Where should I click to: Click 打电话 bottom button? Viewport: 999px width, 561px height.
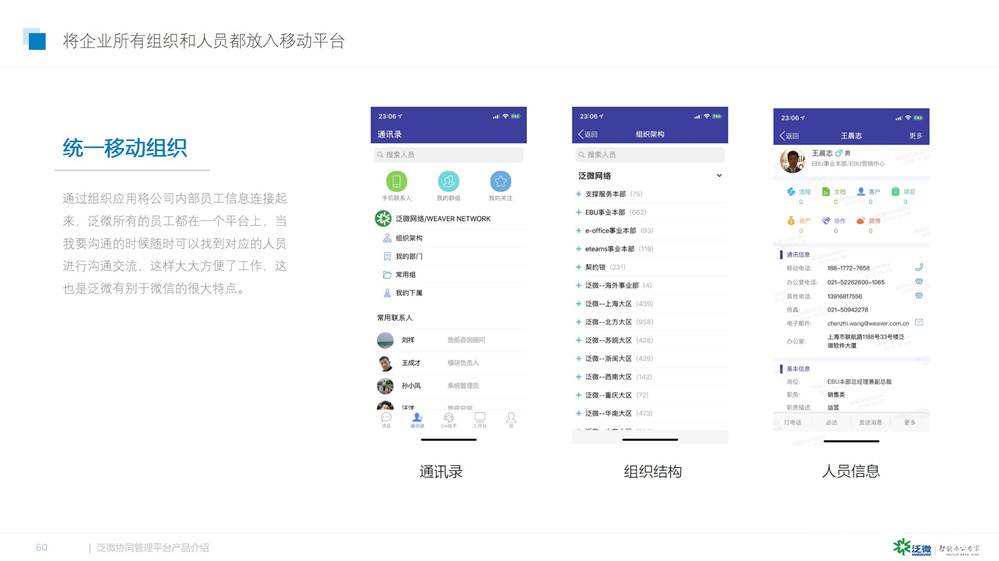[x=793, y=423]
